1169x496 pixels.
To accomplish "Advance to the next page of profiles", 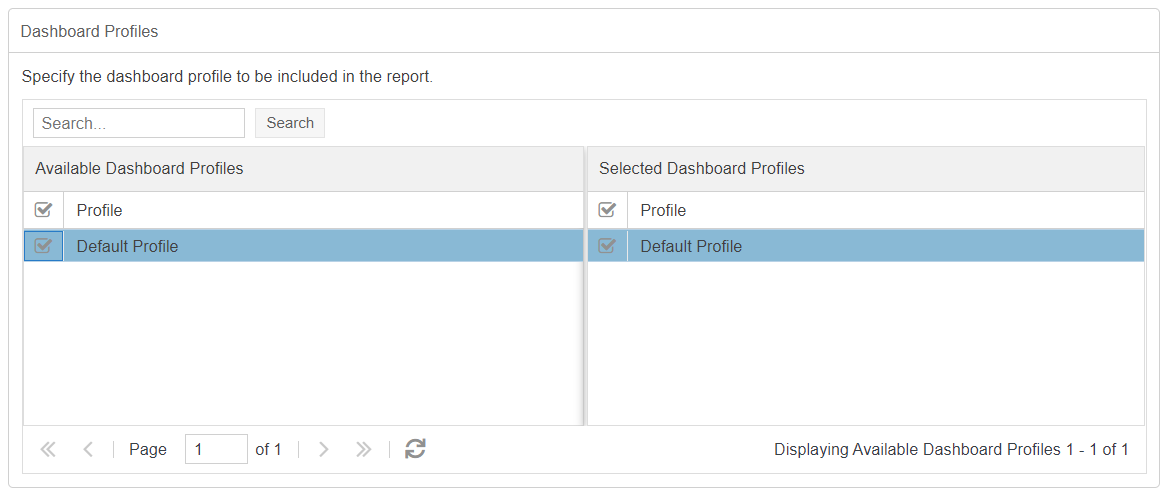I will tap(323, 450).
